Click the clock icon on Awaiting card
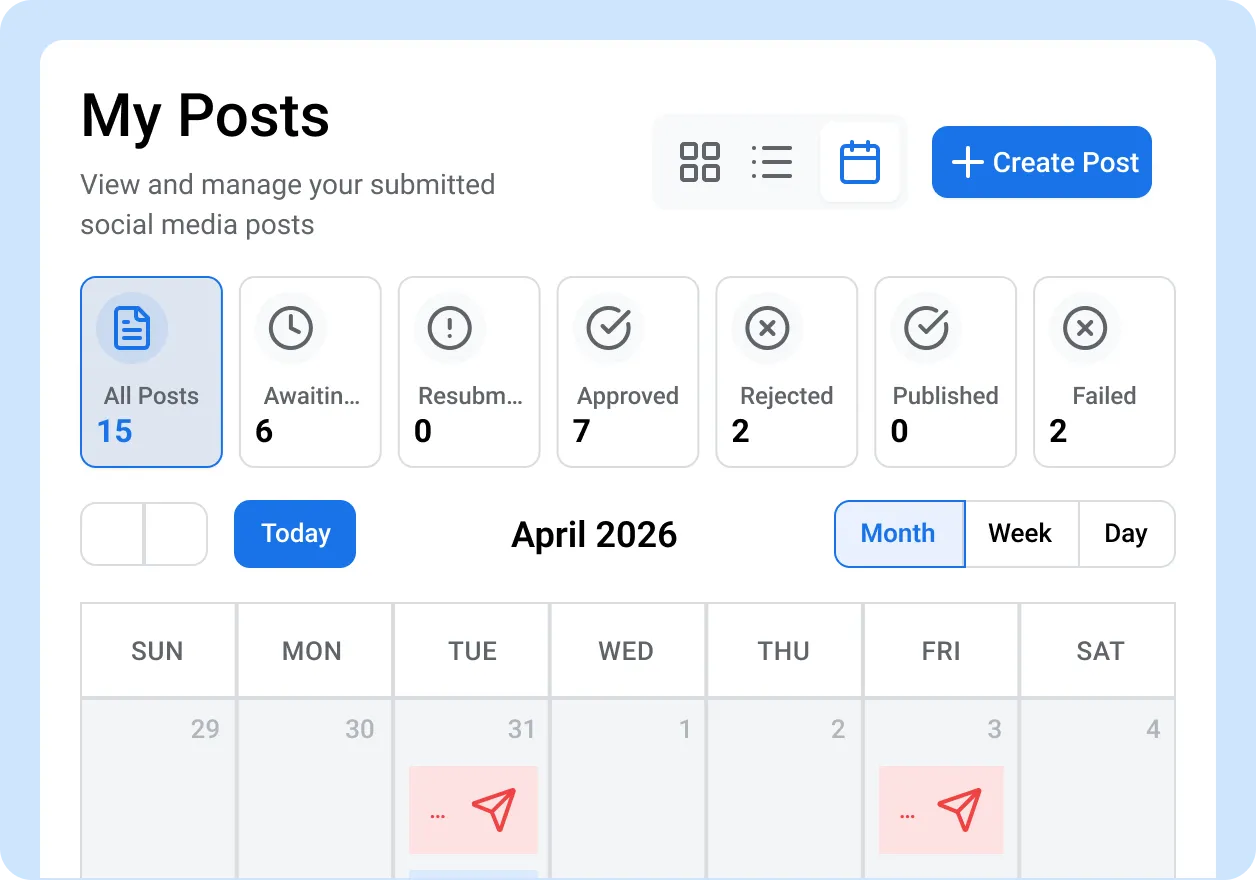Image resolution: width=1256 pixels, height=880 pixels. click(291, 327)
